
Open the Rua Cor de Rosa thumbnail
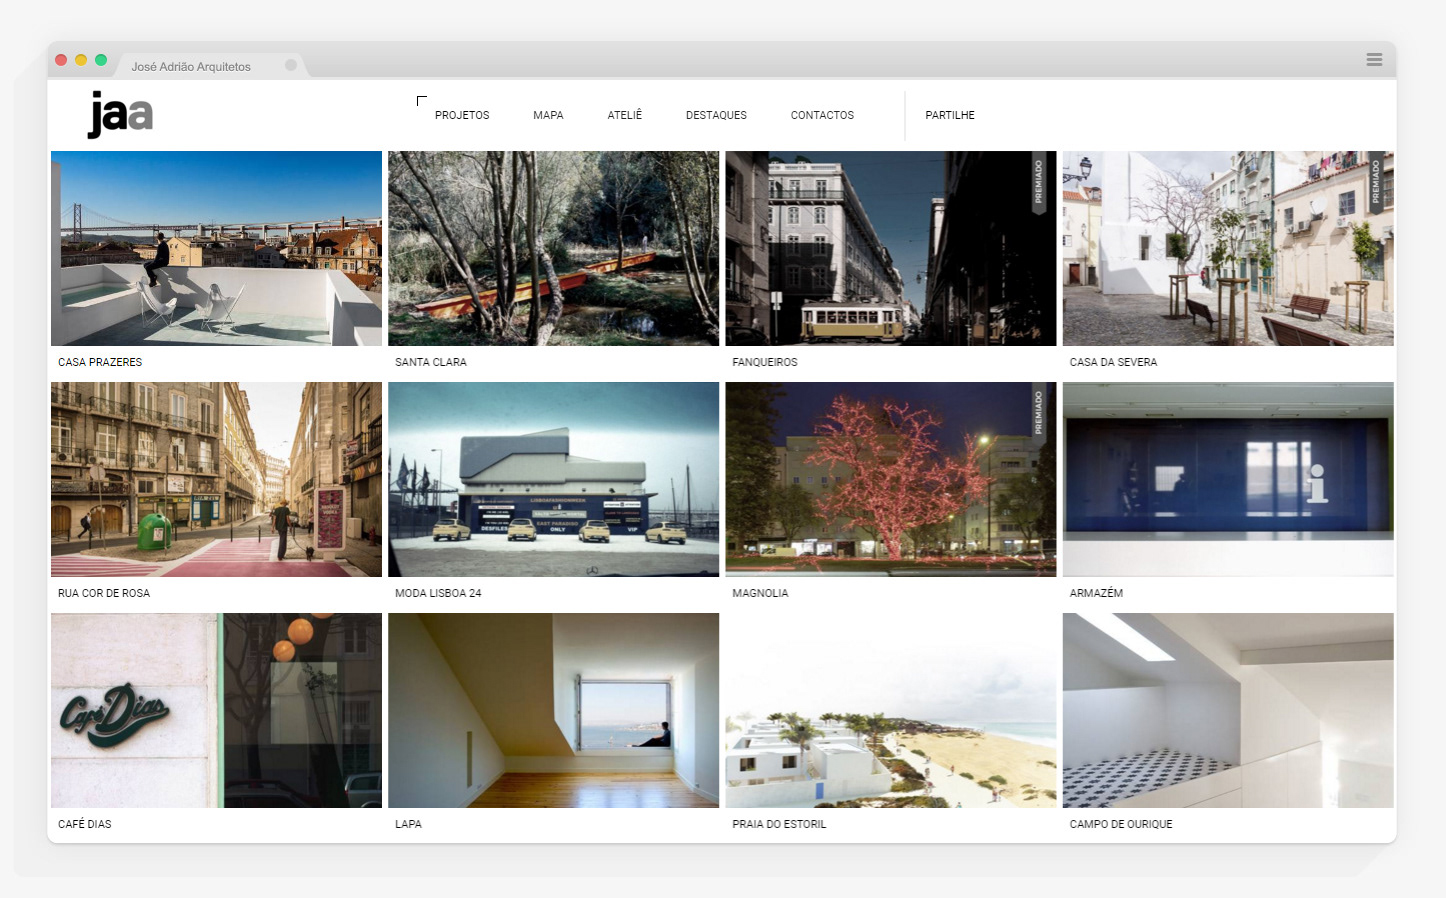[216, 479]
